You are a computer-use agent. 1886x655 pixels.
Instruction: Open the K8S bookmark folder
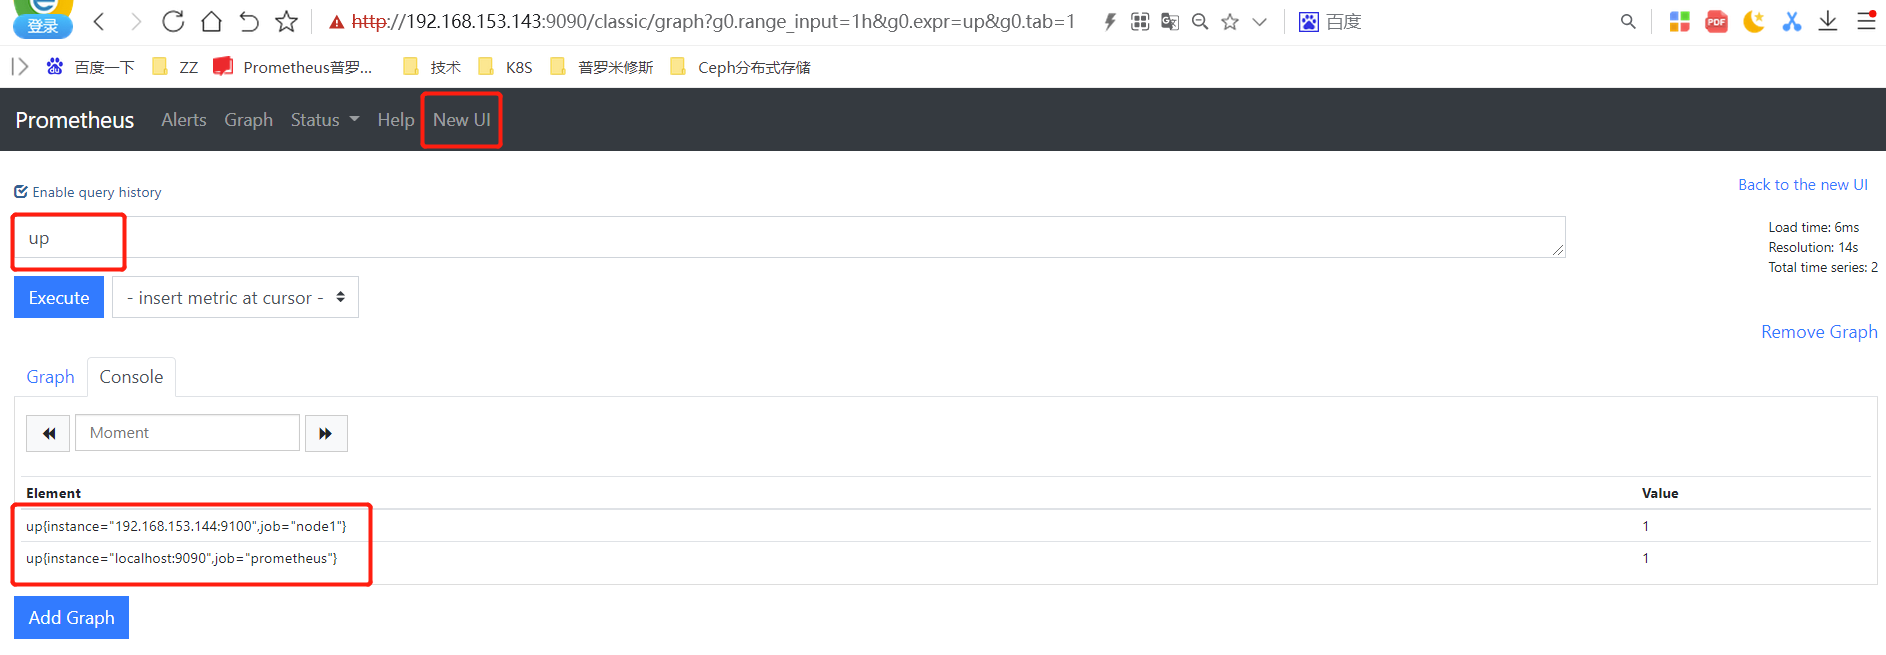pyautogui.click(x=505, y=67)
